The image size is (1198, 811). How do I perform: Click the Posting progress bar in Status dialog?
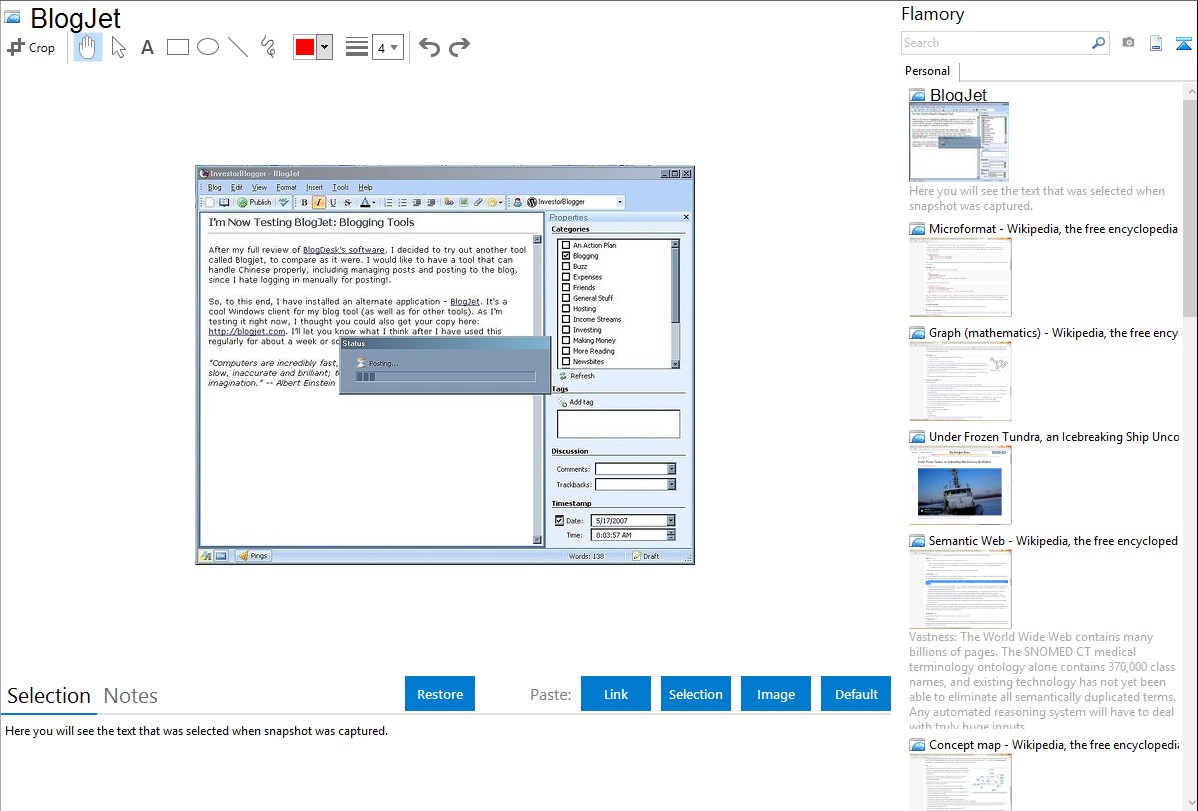click(445, 377)
